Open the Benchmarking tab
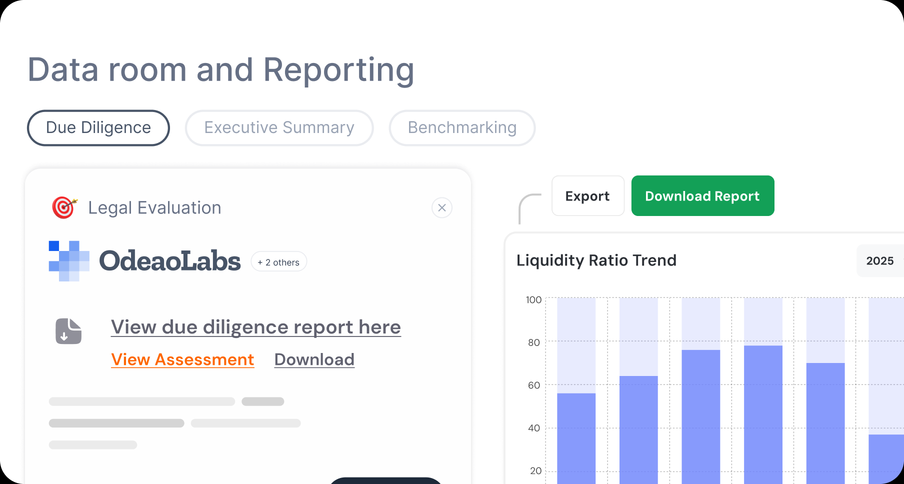904x484 pixels. [x=462, y=127]
